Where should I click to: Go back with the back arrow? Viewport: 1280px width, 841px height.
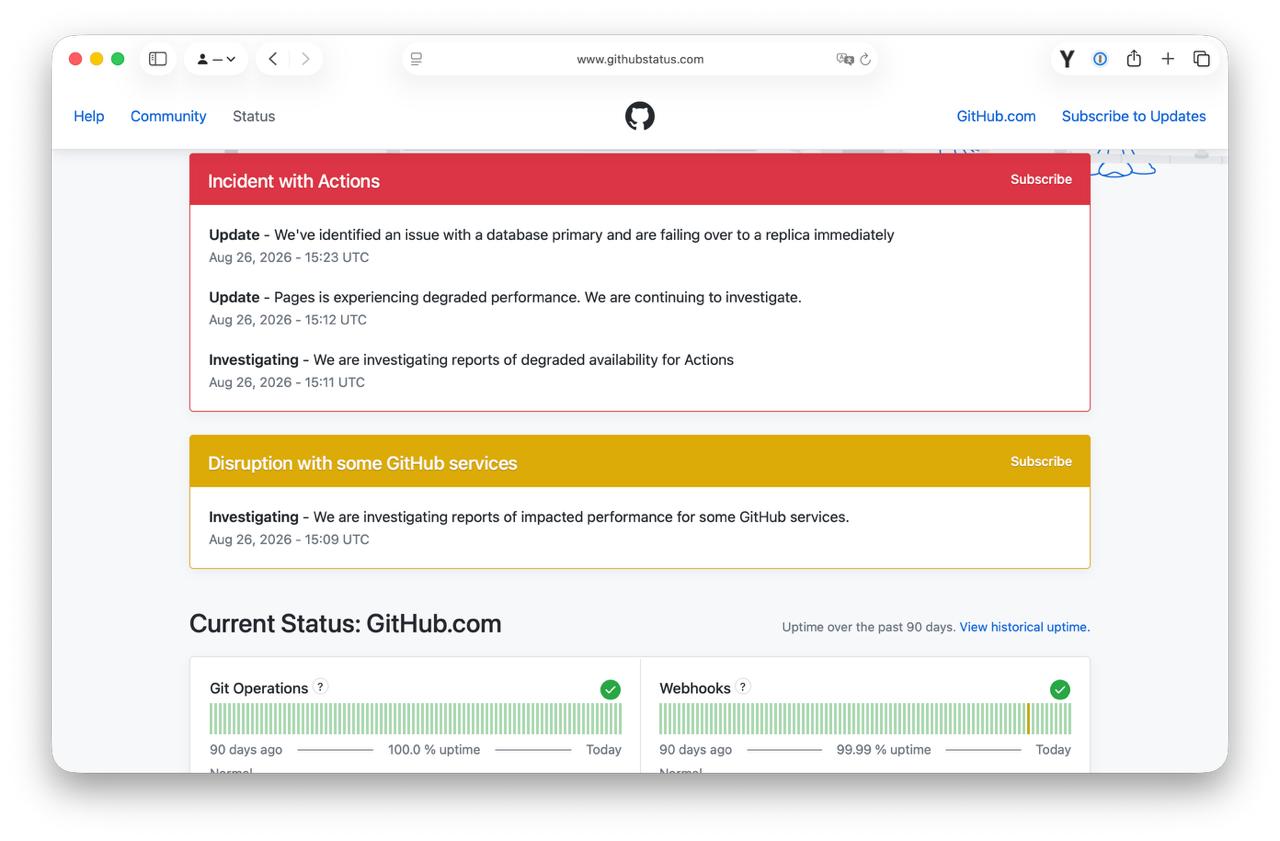point(273,59)
